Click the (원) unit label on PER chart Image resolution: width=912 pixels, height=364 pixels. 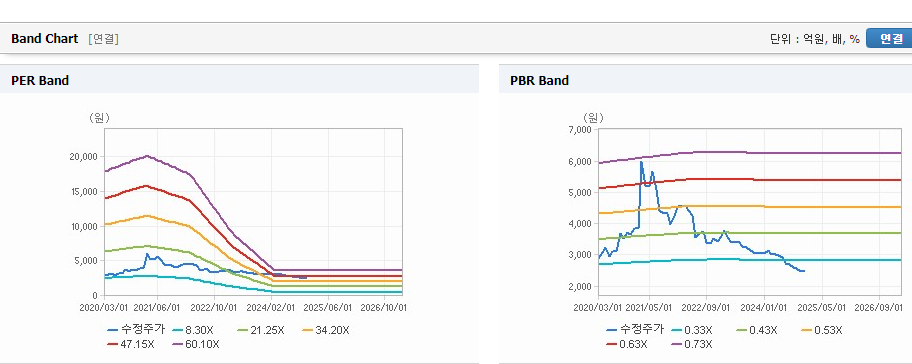click(x=99, y=118)
